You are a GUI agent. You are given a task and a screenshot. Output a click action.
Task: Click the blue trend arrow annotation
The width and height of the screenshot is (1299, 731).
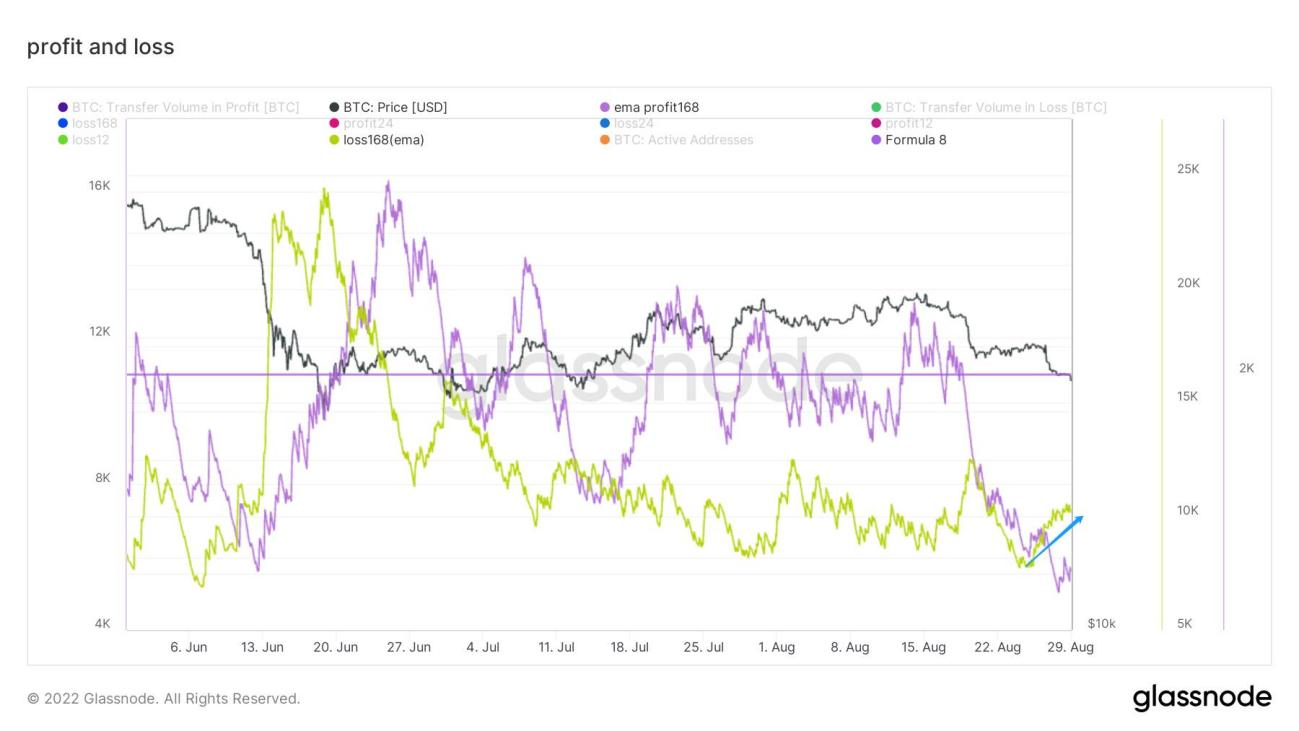coord(1054,541)
